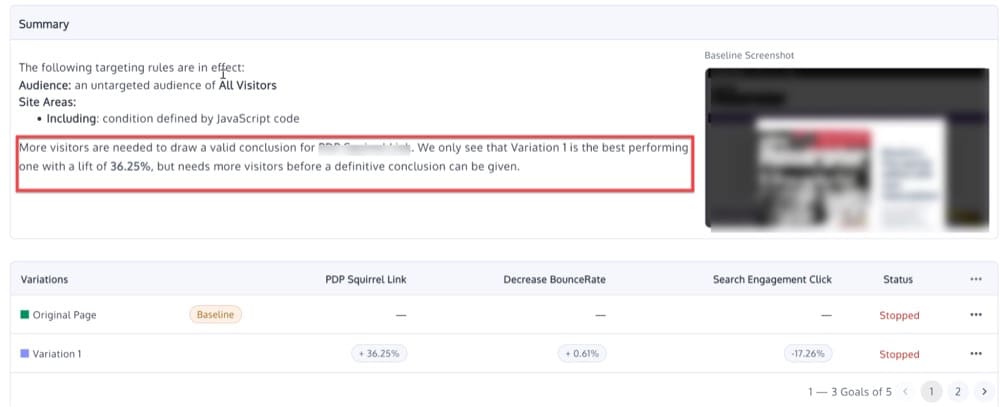1000x407 pixels.
Task: Click the Variation 1 row name
Action: click(57, 354)
